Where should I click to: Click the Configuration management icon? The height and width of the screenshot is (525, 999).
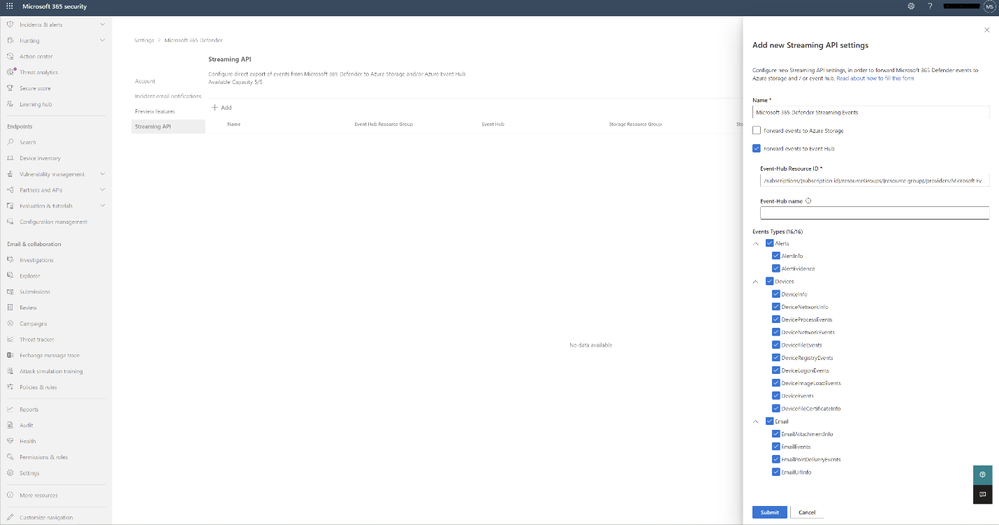[x=10, y=222]
